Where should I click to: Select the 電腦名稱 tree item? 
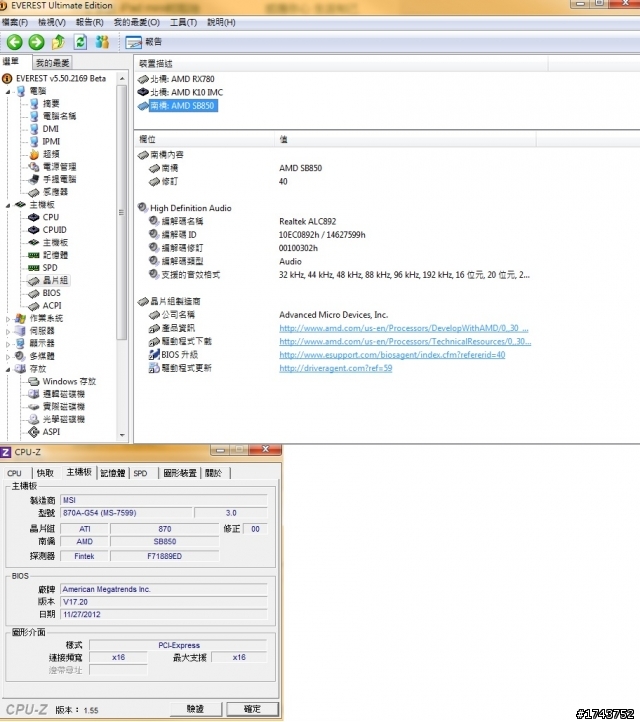(59, 116)
